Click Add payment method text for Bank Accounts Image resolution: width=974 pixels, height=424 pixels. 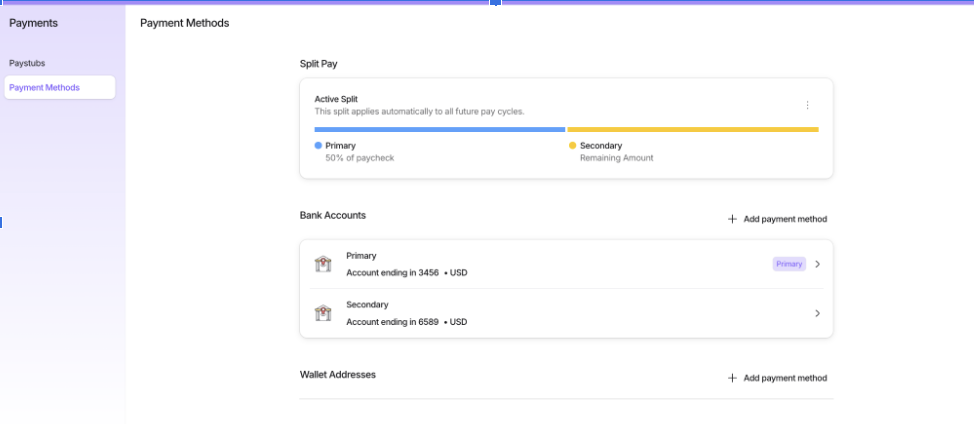point(785,219)
